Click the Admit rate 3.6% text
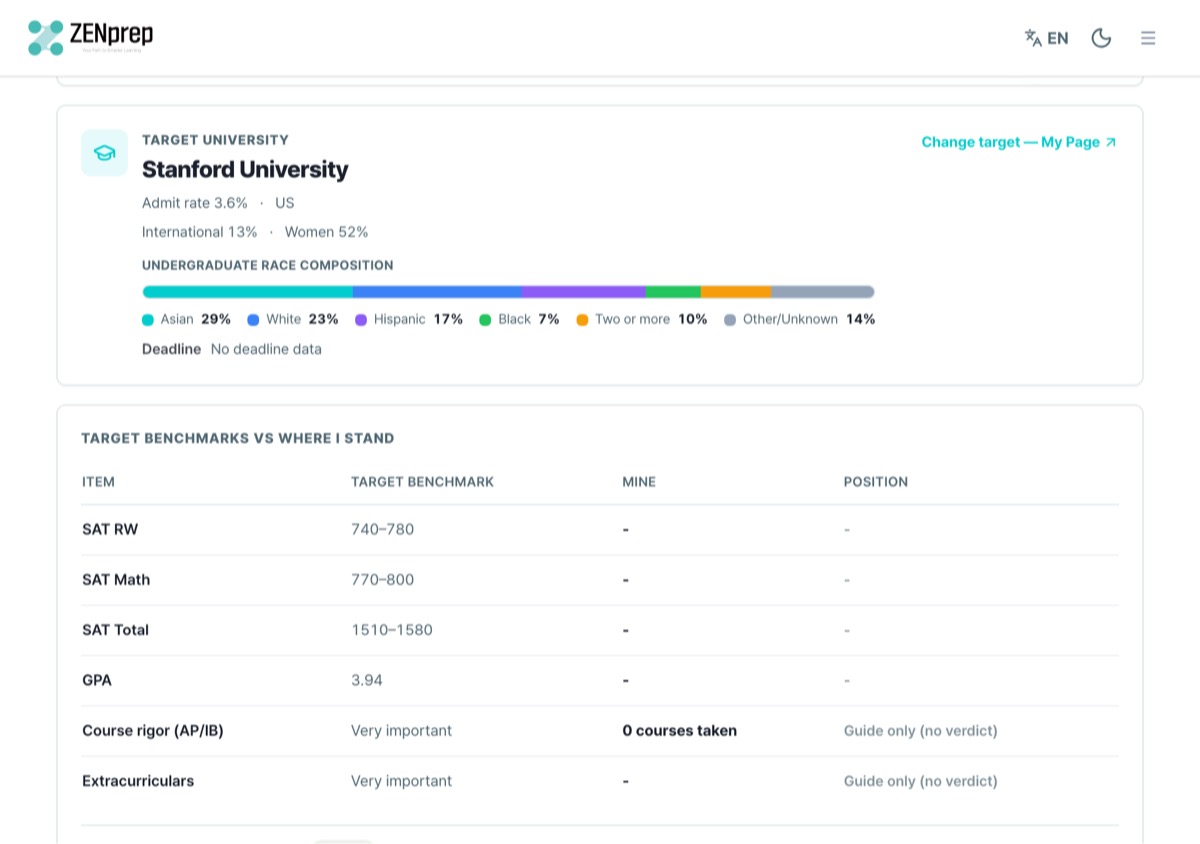Image resolution: width=1200 pixels, height=844 pixels. (195, 203)
